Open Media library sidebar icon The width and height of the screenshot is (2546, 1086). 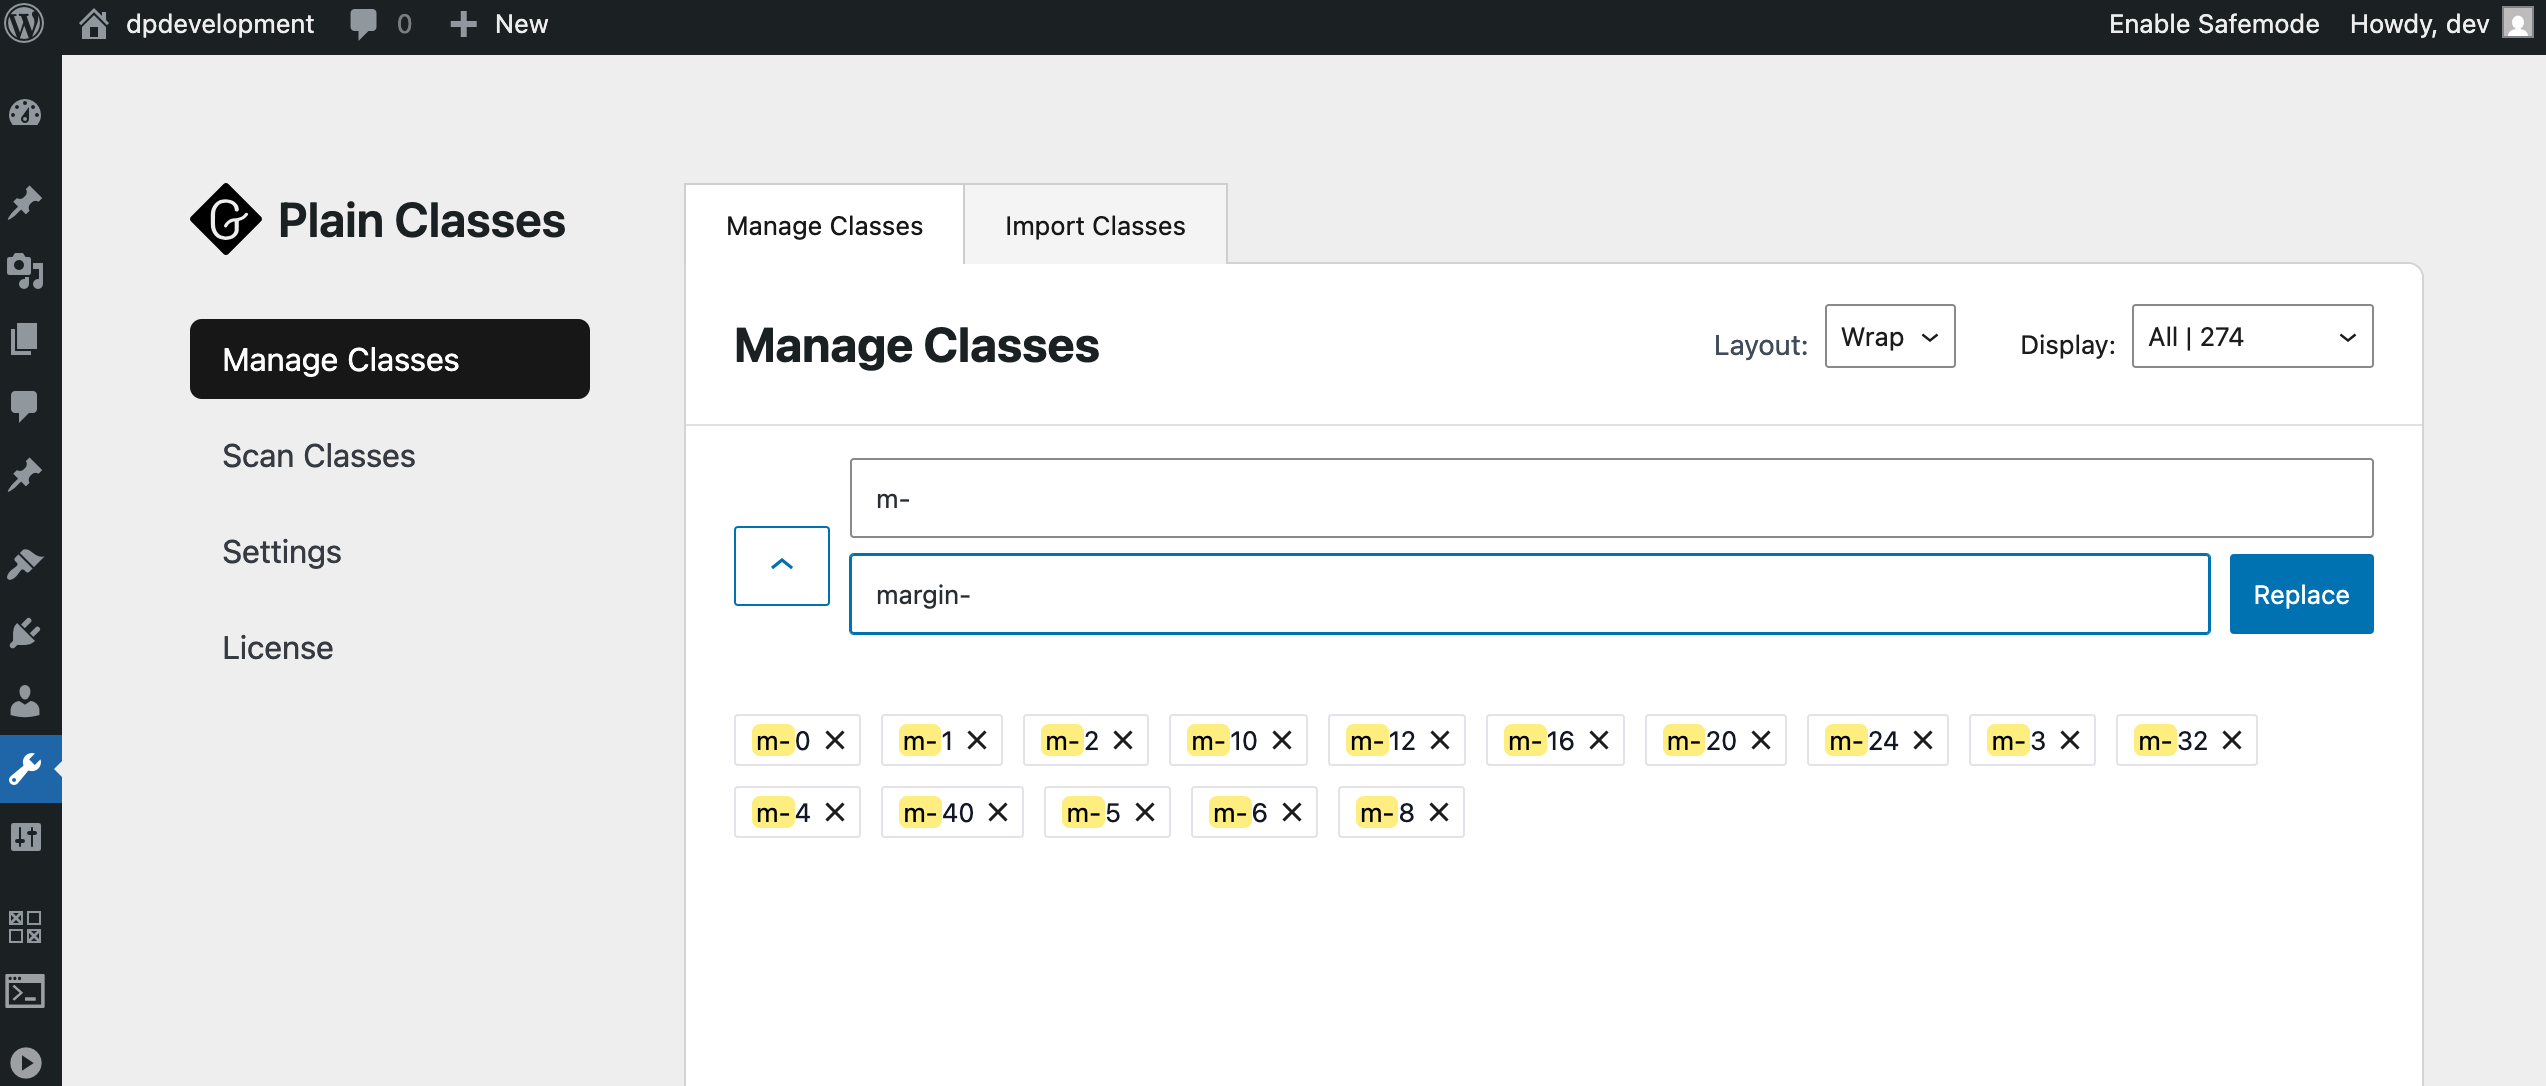[x=25, y=271]
